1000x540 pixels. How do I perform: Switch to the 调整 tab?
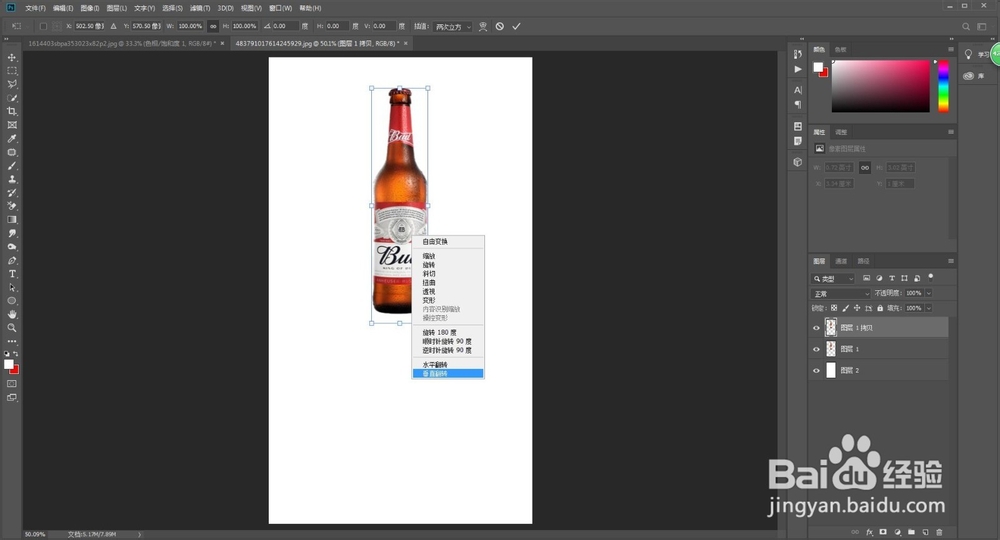[x=841, y=132]
